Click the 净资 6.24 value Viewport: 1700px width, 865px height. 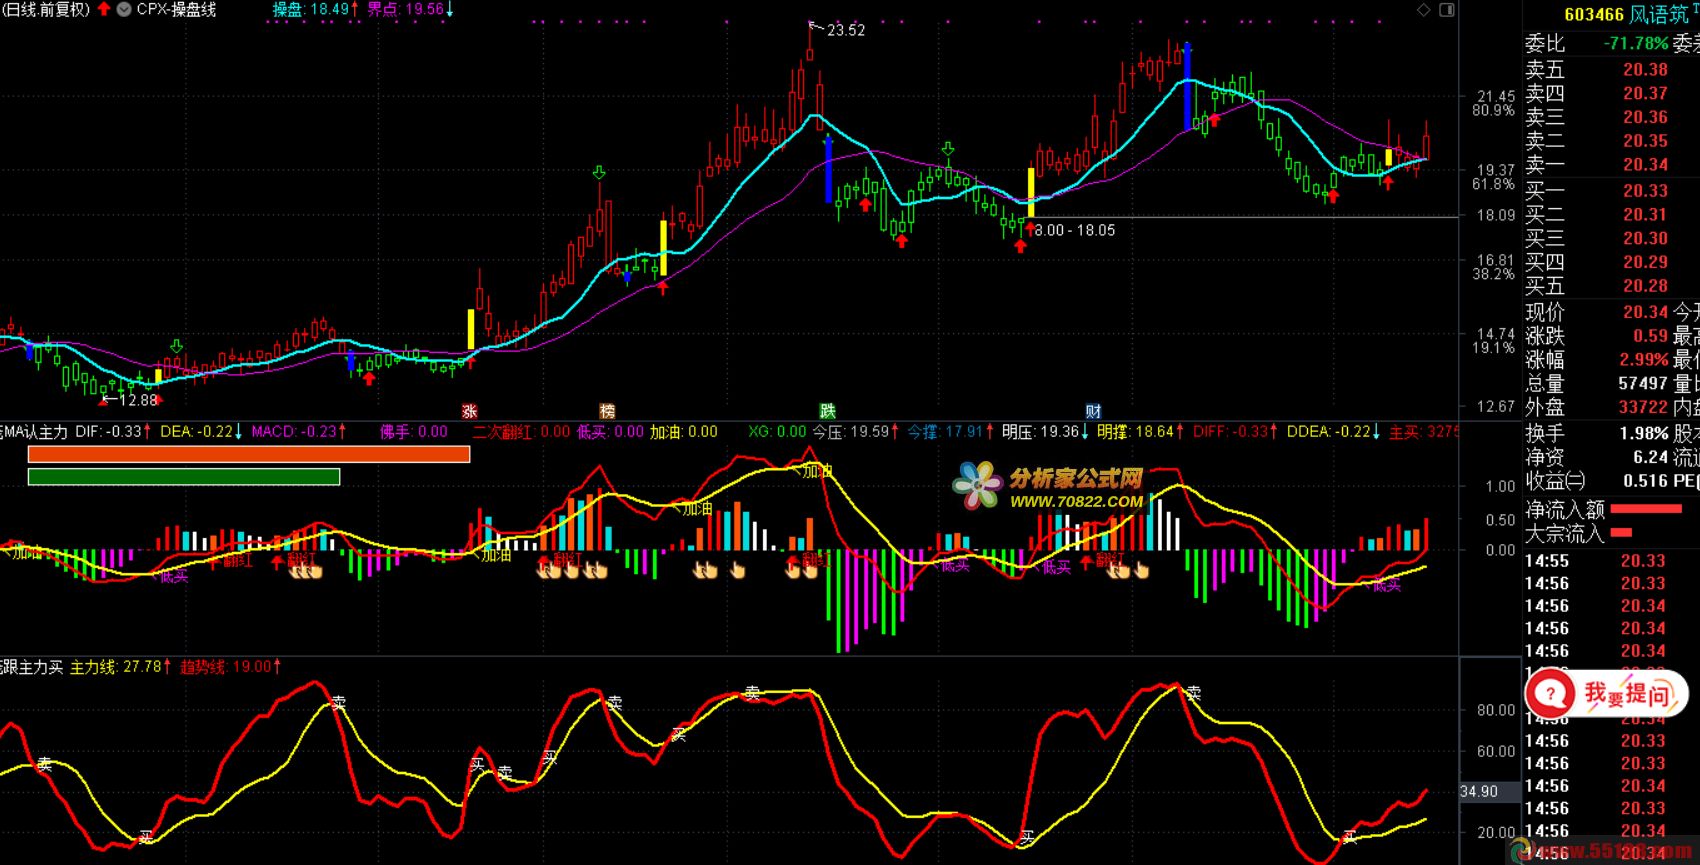(x=1651, y=457)
